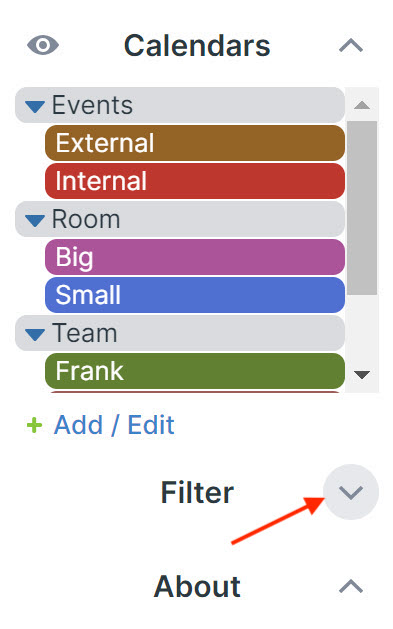This screenshot has width=393, height=629.
Task: Toggle the External calendar
Action: [195, 143]
